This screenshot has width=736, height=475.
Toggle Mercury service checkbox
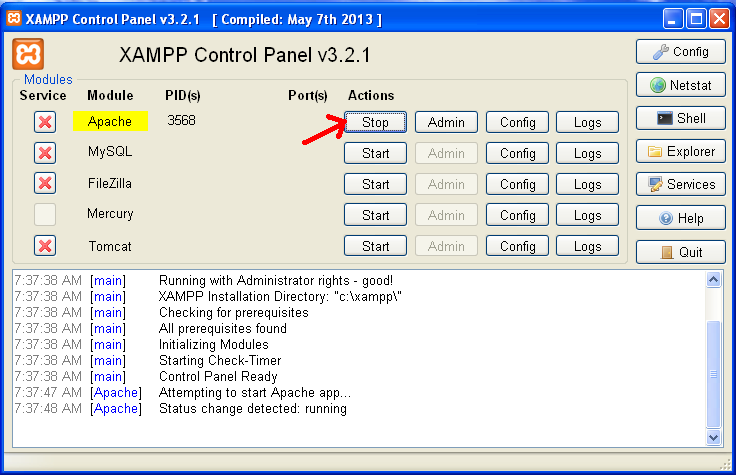tap(45, 215)
